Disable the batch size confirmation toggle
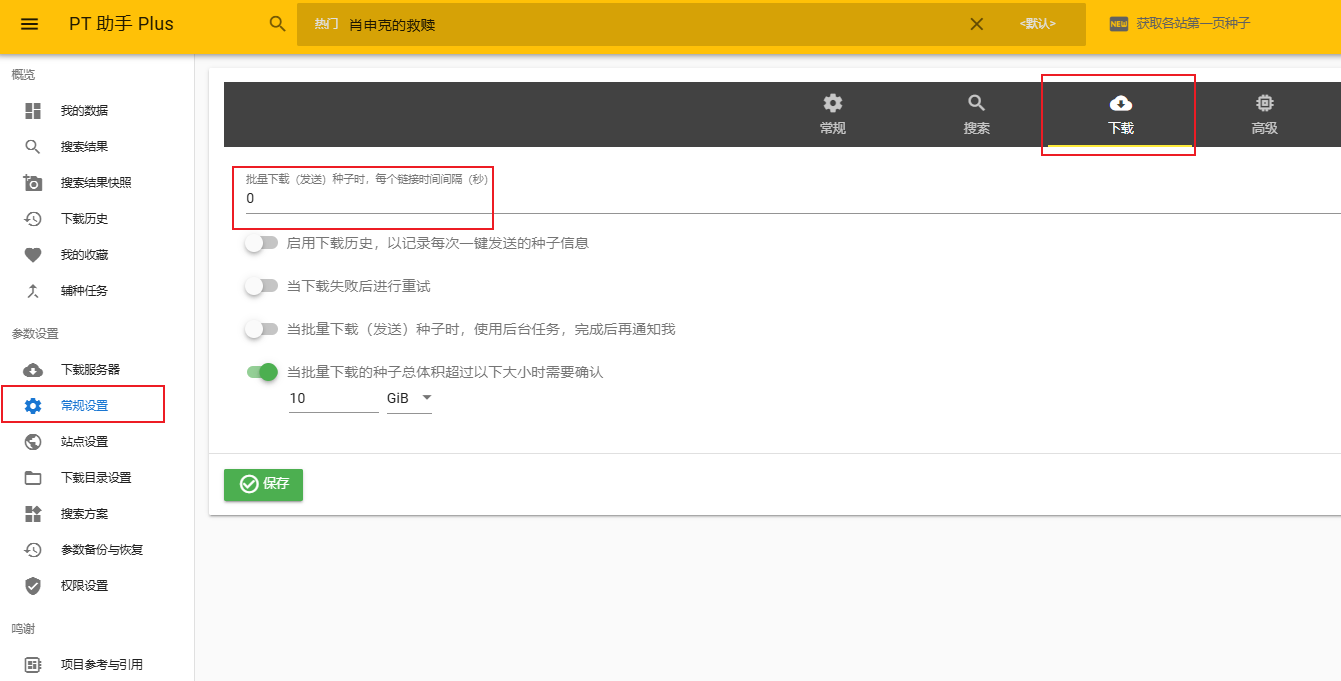Image resolution: width=1341 pixels, height=681 pixels. pos(262,372)
